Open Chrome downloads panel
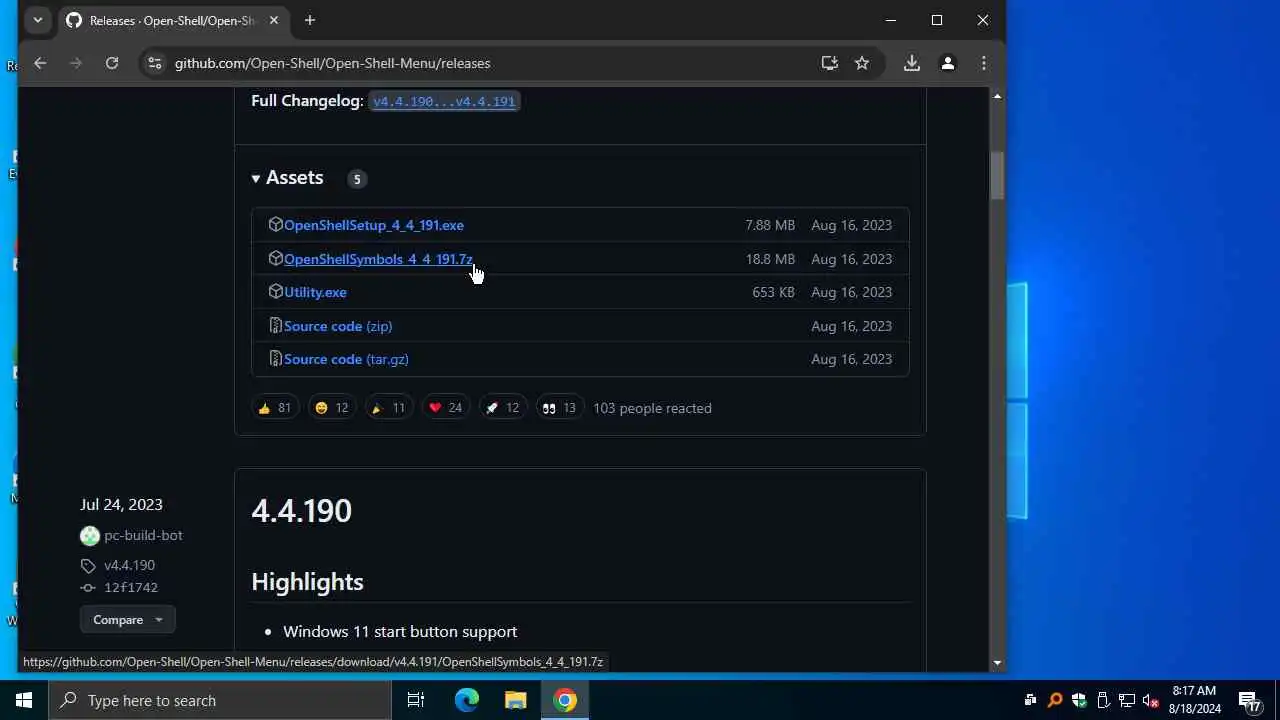This screenshot has height=720, width=1280. [912, 63]
